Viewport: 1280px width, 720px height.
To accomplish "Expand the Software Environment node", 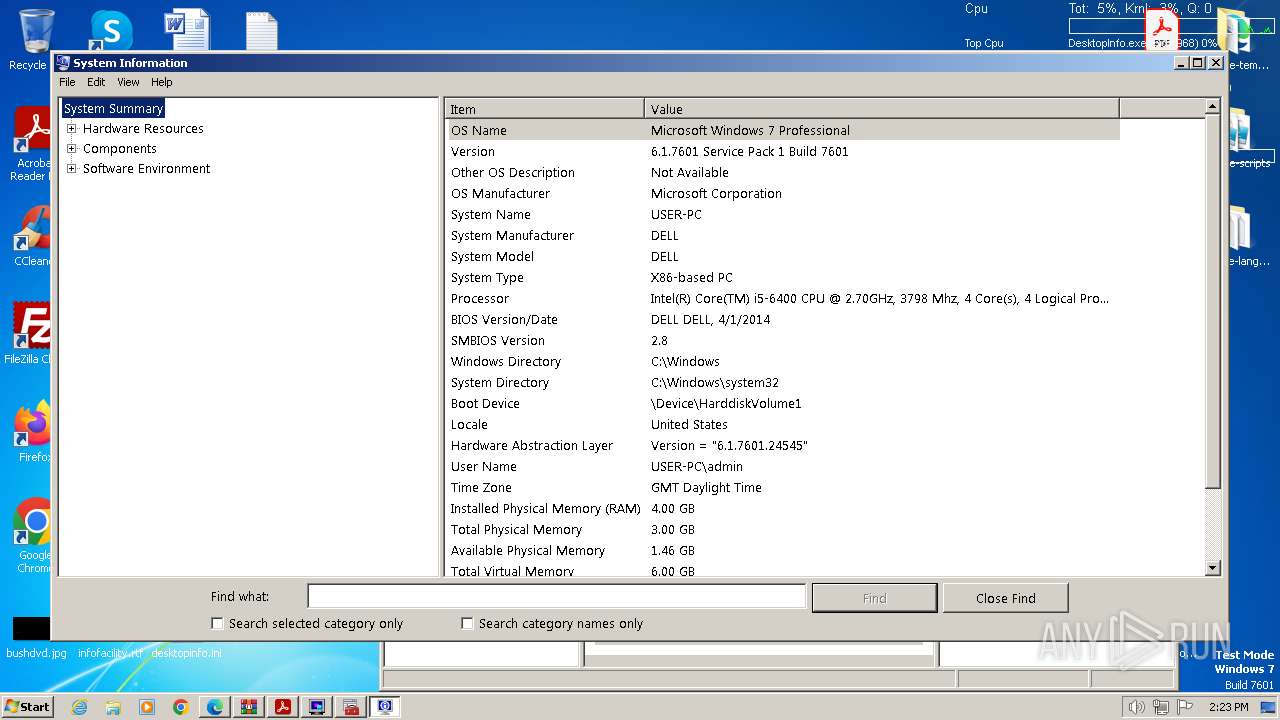I will (72, 169).
